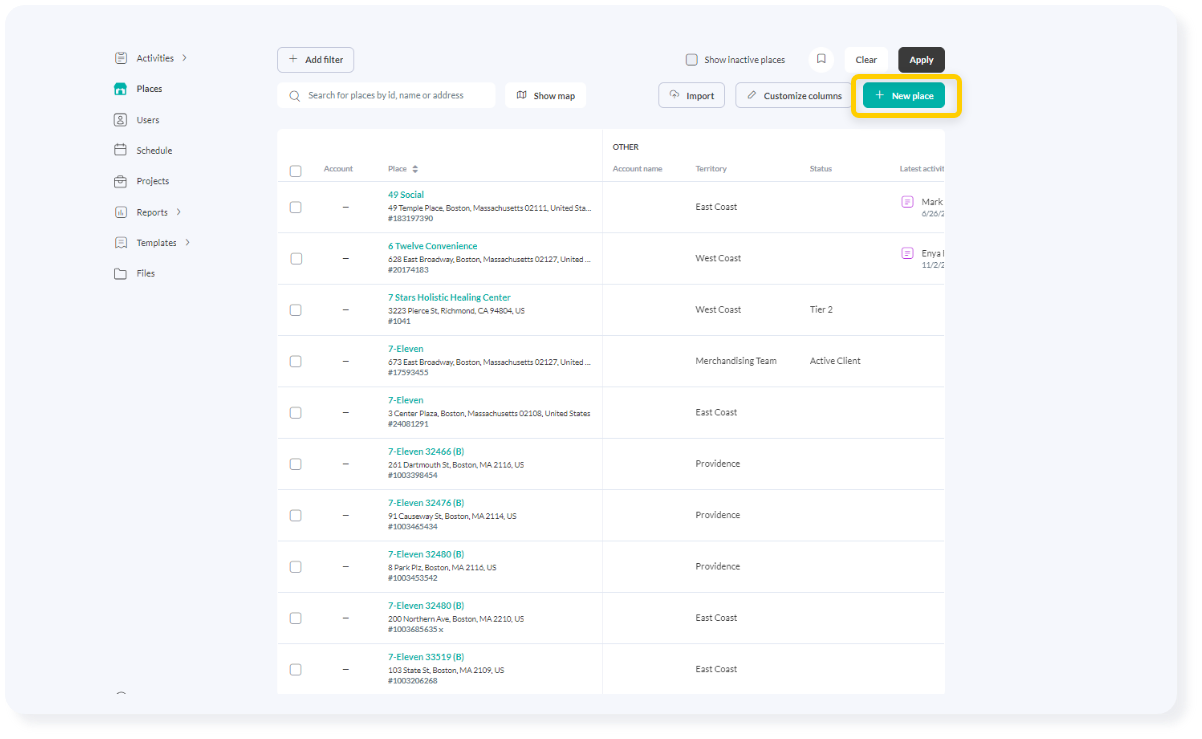Image resolution: width=1202 pixels, height=739 pixels.
Task: Click the Reports chart icon
Action: pyautogui.click(x=121, y=213)
